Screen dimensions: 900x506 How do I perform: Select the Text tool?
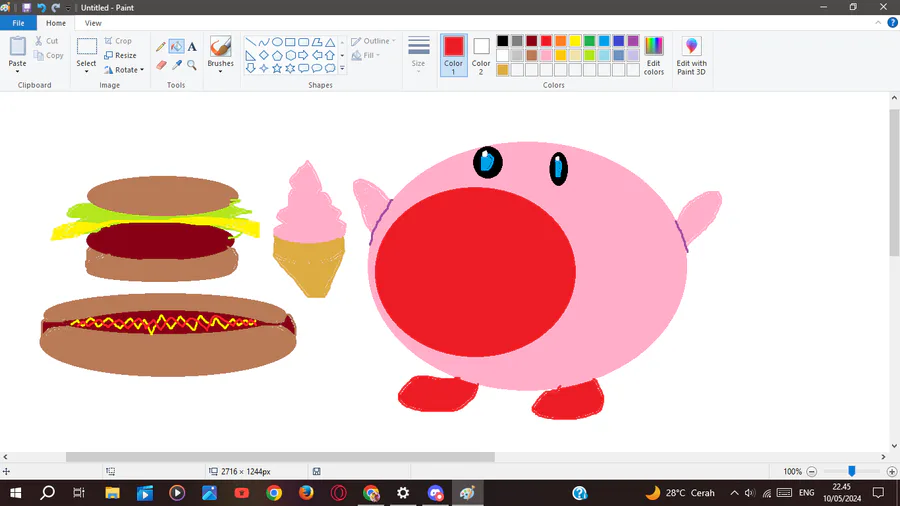coord(192,46)
